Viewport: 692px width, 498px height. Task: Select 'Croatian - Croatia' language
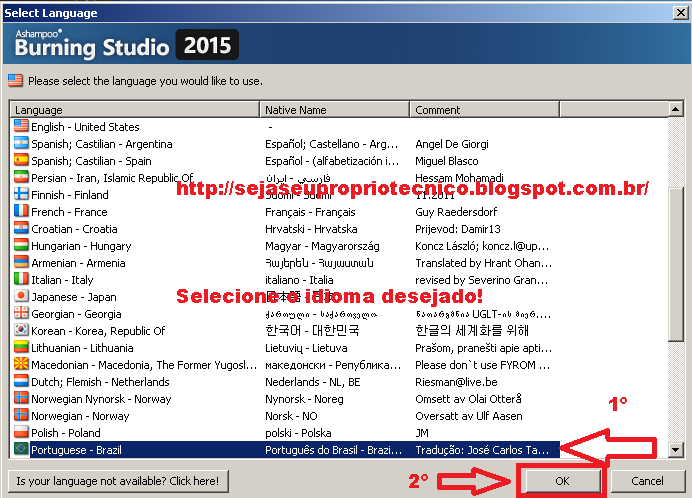[74, 229]
